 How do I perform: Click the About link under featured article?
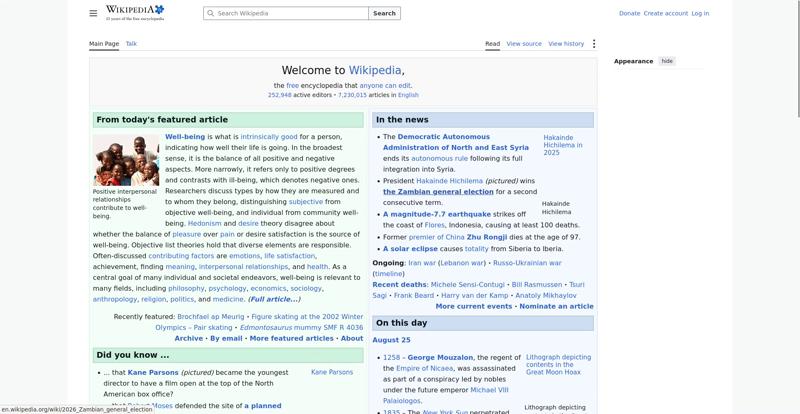coord(352,338)
